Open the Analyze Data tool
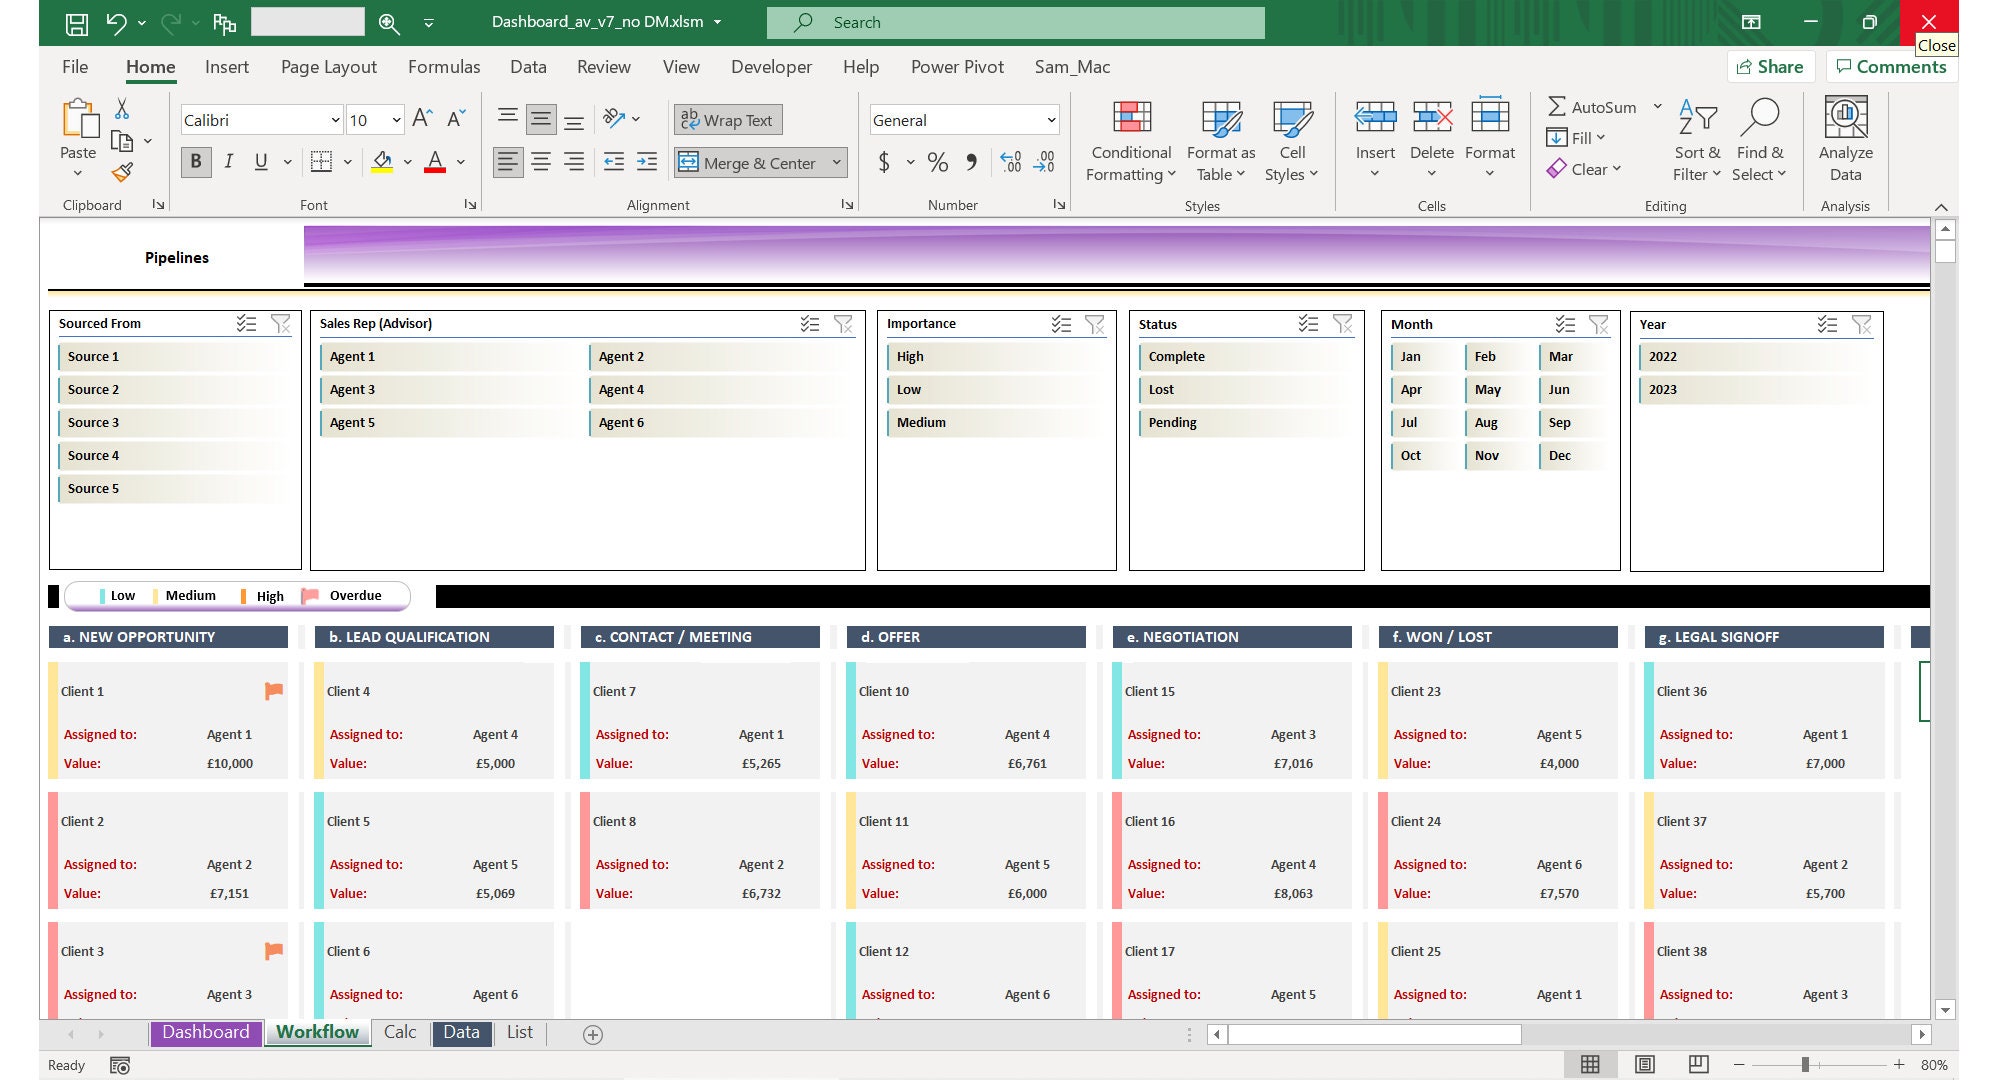The width and height of the screenshot is (2002, 1080). tap(1845, 141)
